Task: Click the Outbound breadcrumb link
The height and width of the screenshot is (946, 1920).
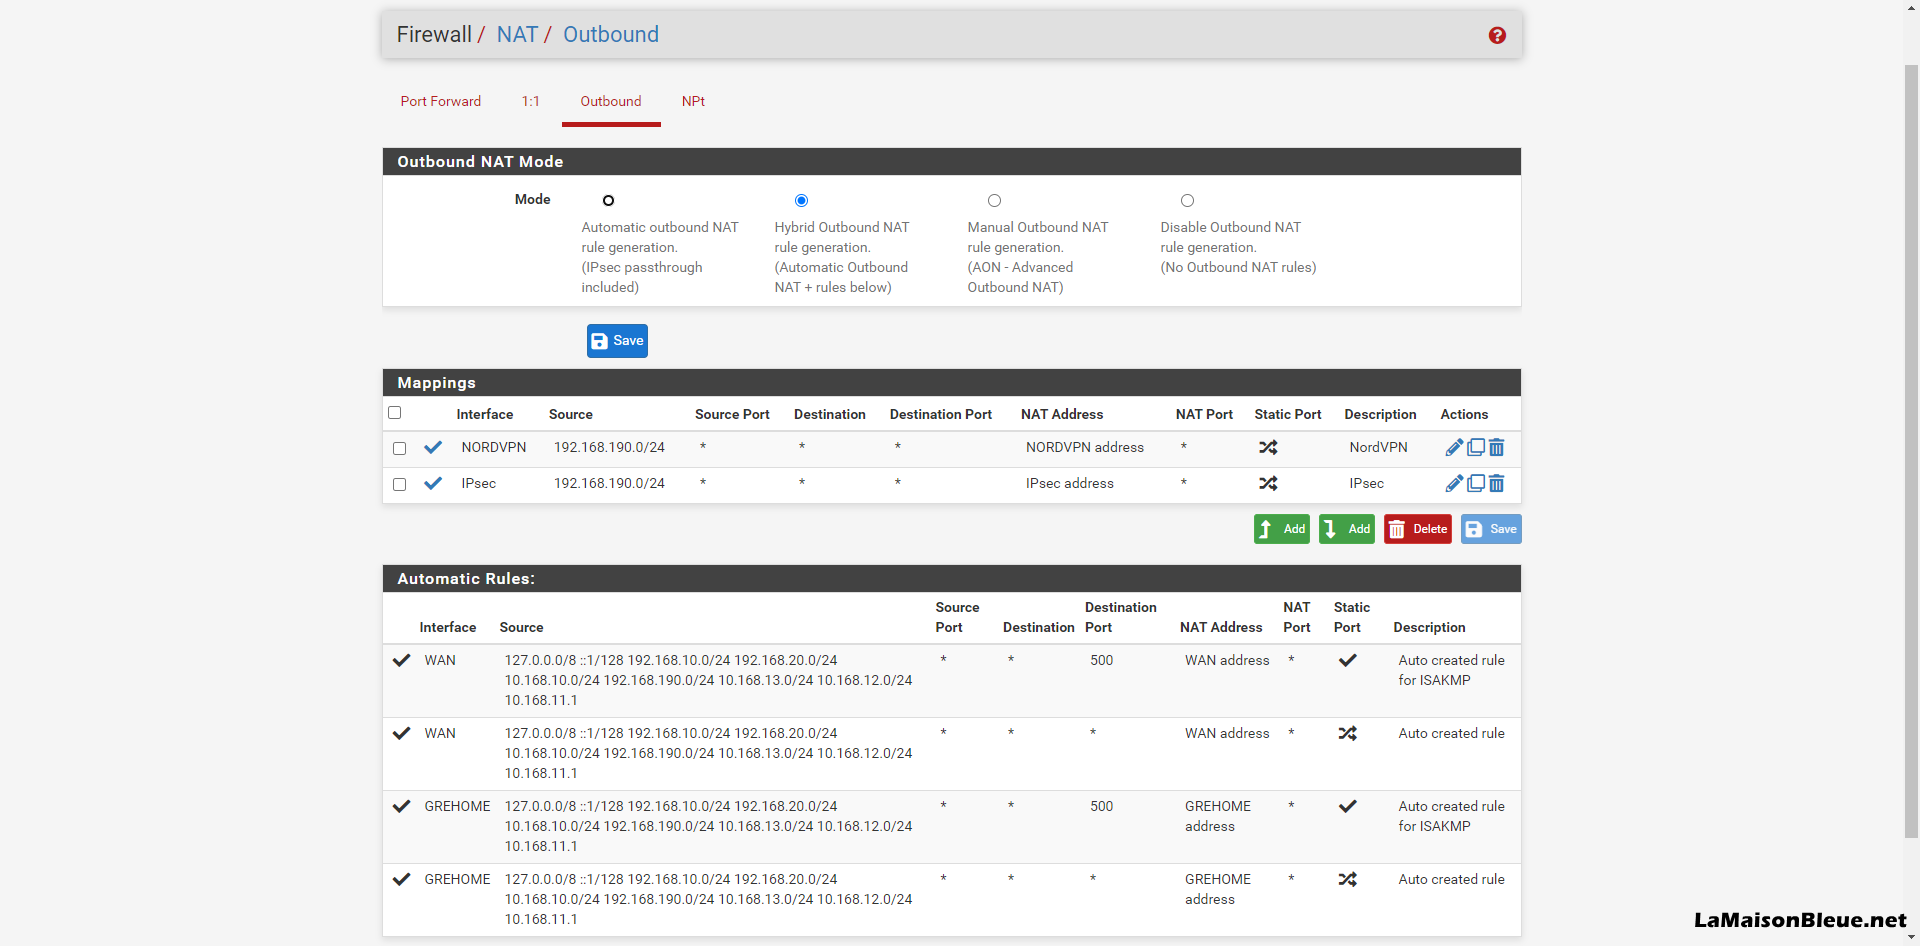Action: tap(611, 35)
